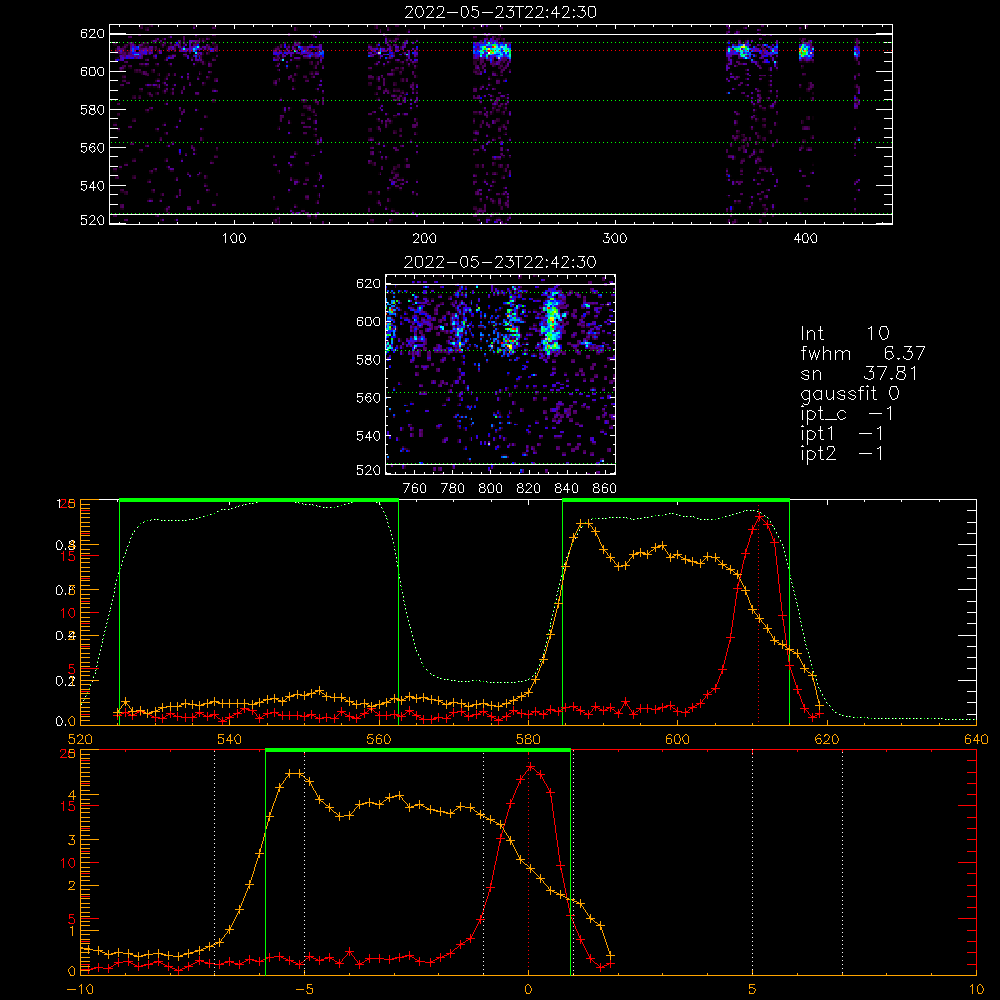Click x-axis label 400 on top spectrogram

(805, 239)
